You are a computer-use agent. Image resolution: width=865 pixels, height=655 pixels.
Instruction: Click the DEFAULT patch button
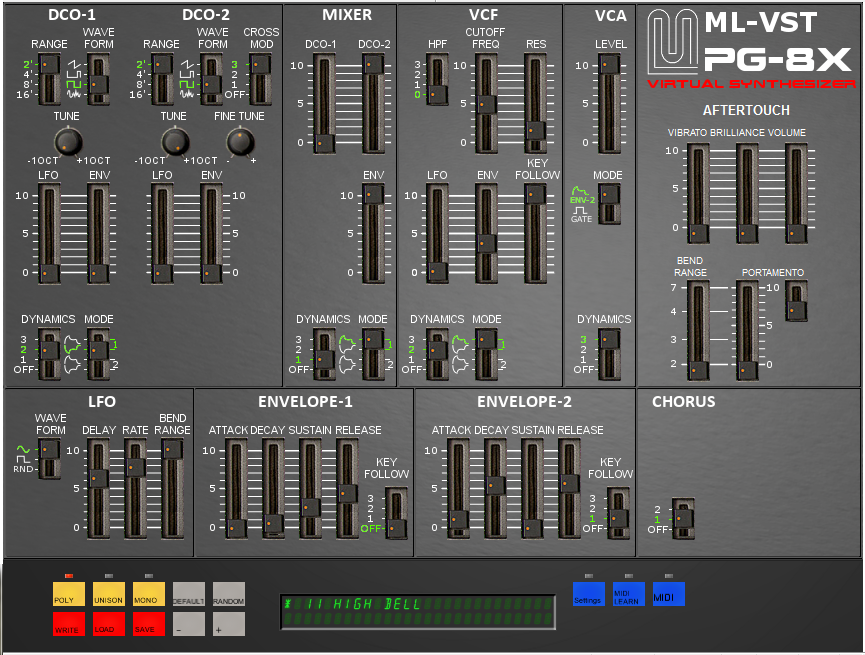click(189, 594)
